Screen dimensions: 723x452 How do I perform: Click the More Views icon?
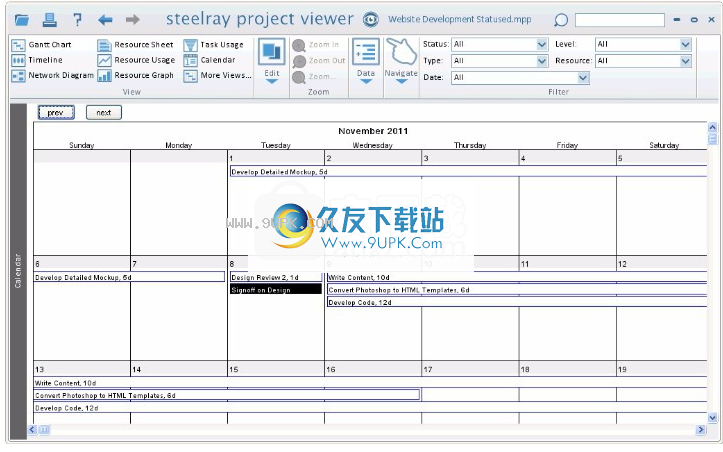tap(190, 75)
